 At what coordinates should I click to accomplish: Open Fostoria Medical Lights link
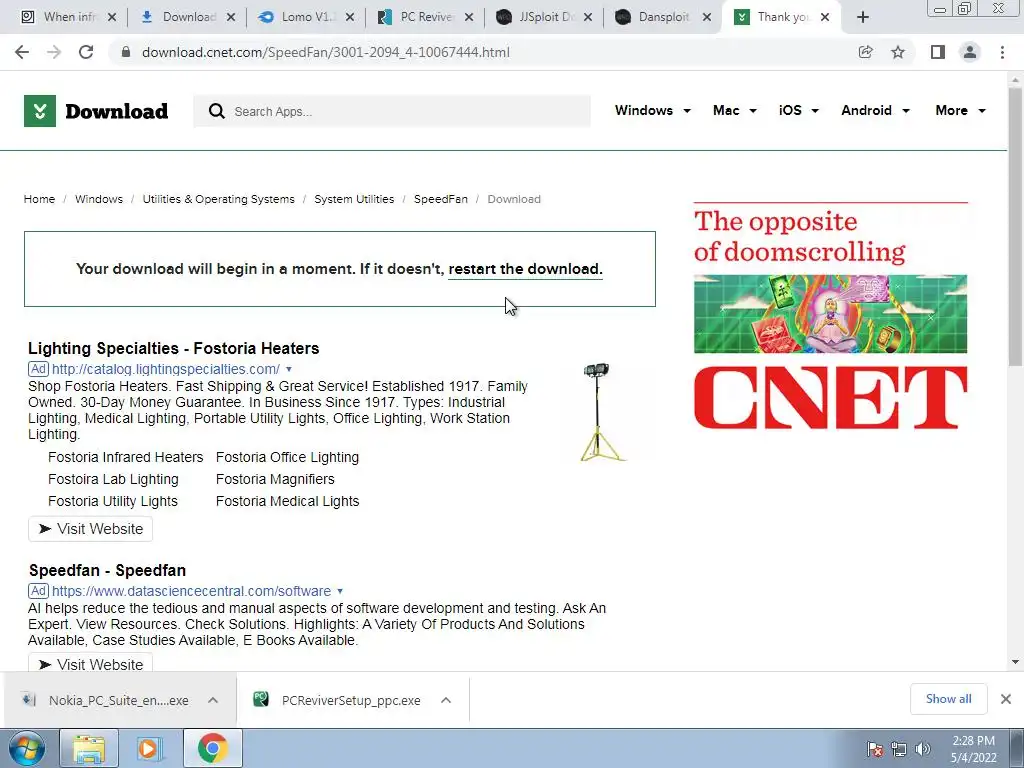click(287, 502)
